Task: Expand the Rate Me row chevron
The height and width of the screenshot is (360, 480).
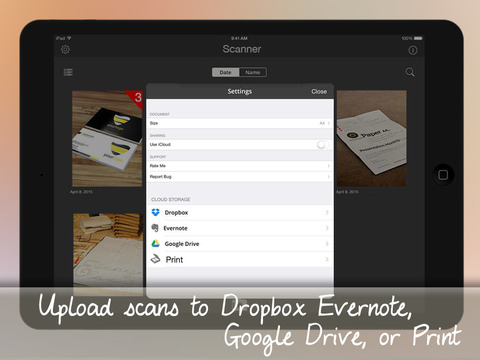Action: pyautogui.click(x=328, y=166)
